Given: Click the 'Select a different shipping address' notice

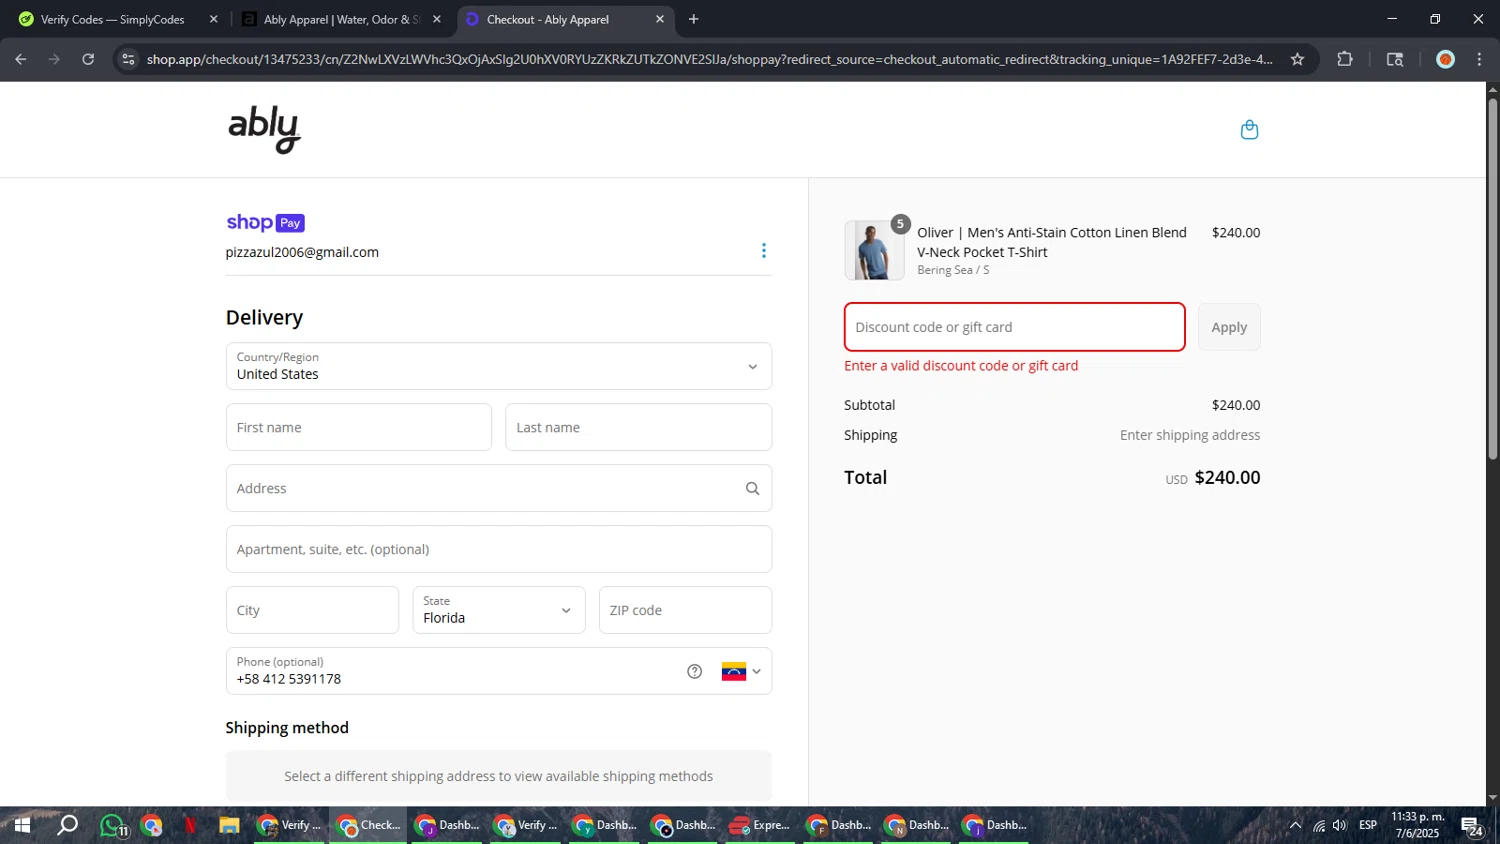Looking at the screenshot, I should [x=499, y=776].
